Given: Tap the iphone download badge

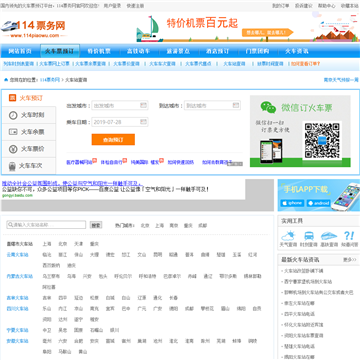Looking at the screenshot, I should tap(292, 203).
